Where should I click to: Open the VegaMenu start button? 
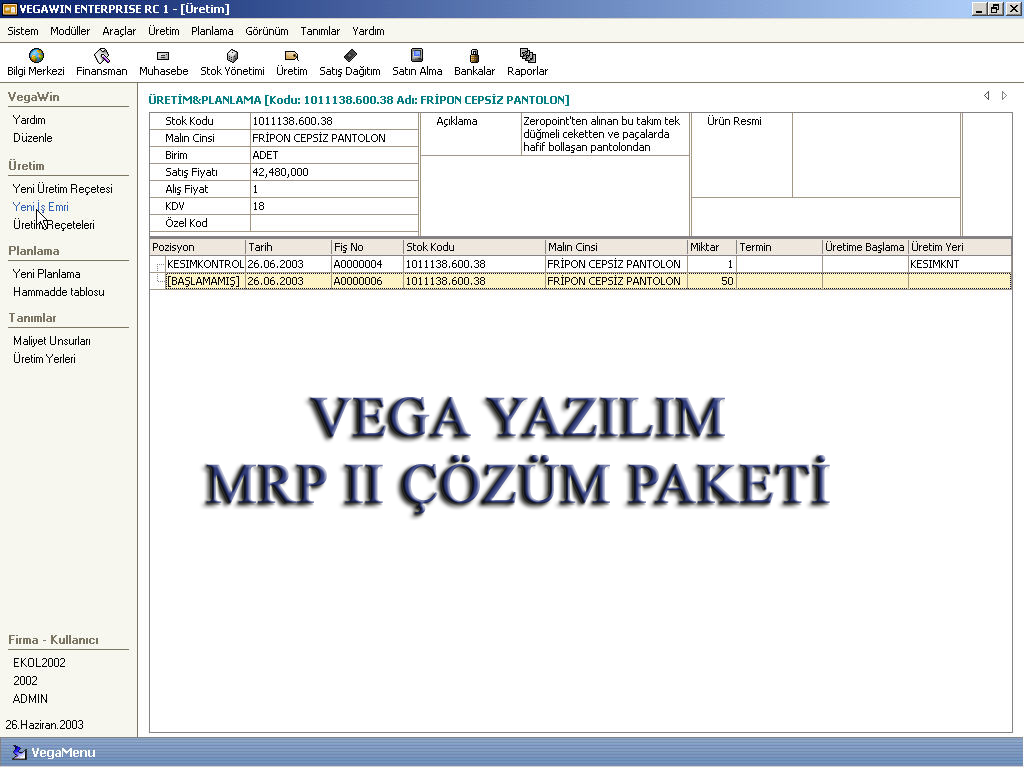pyautogui.click(x=55, y=752)
